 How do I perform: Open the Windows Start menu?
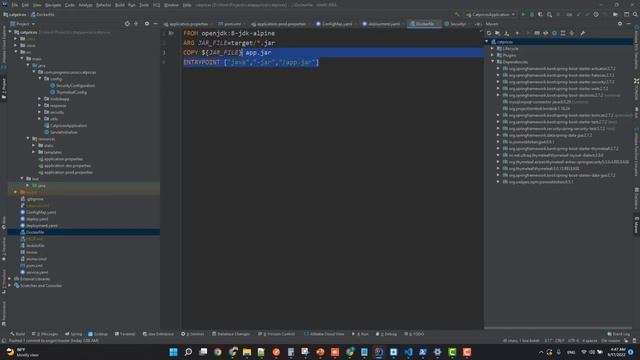click(x=173, y=352)
